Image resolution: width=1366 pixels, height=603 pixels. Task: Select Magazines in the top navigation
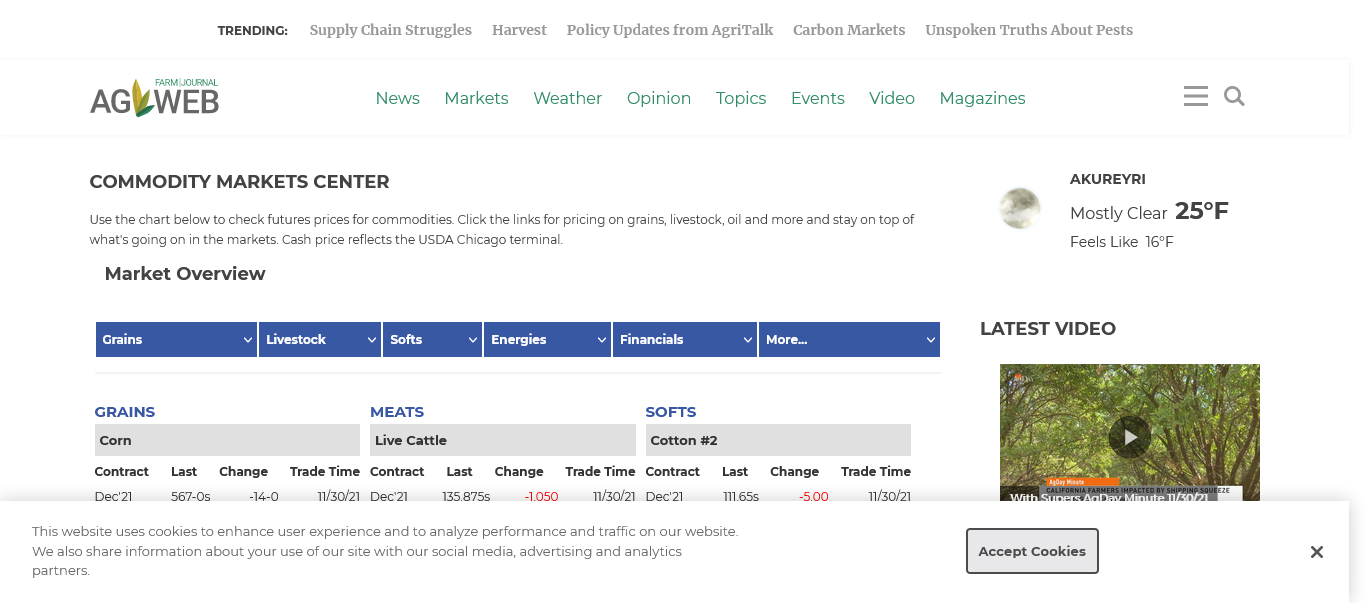[x=982, y=98]
